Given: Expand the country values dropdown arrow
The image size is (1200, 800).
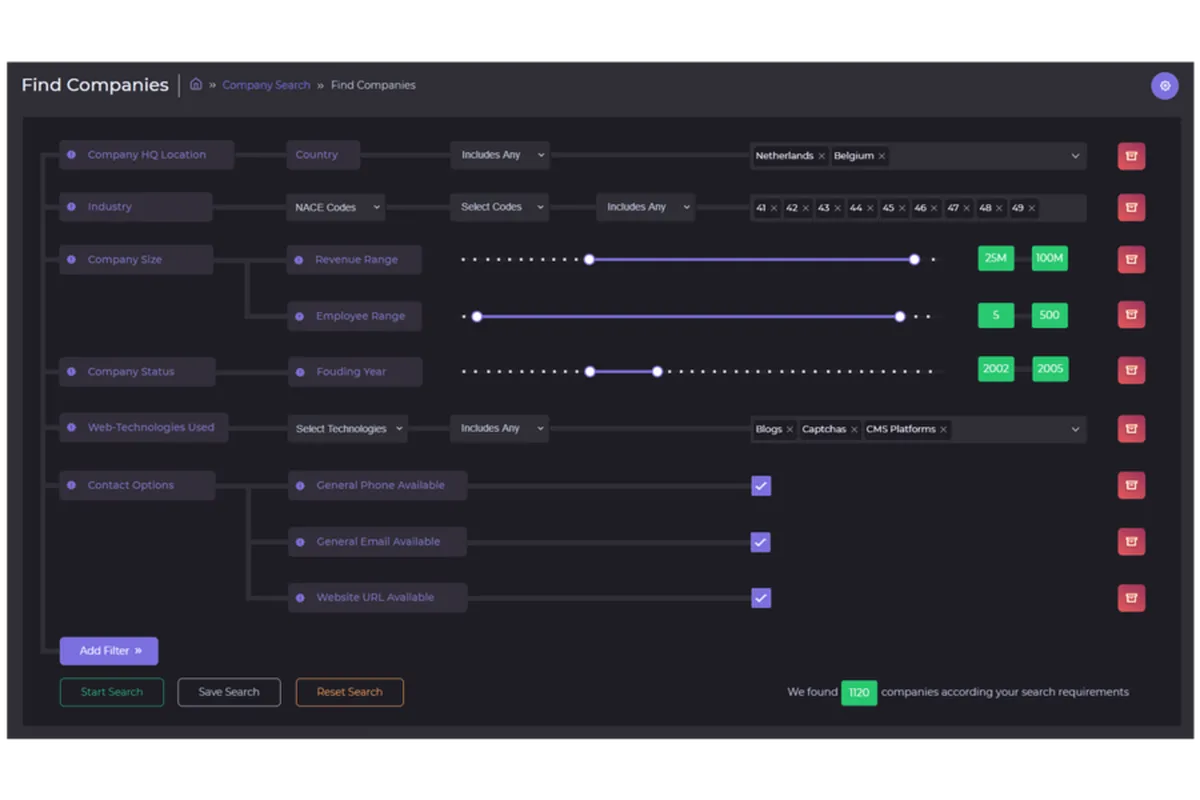Looking at the screenshot, I should [x=1076, y=156].
